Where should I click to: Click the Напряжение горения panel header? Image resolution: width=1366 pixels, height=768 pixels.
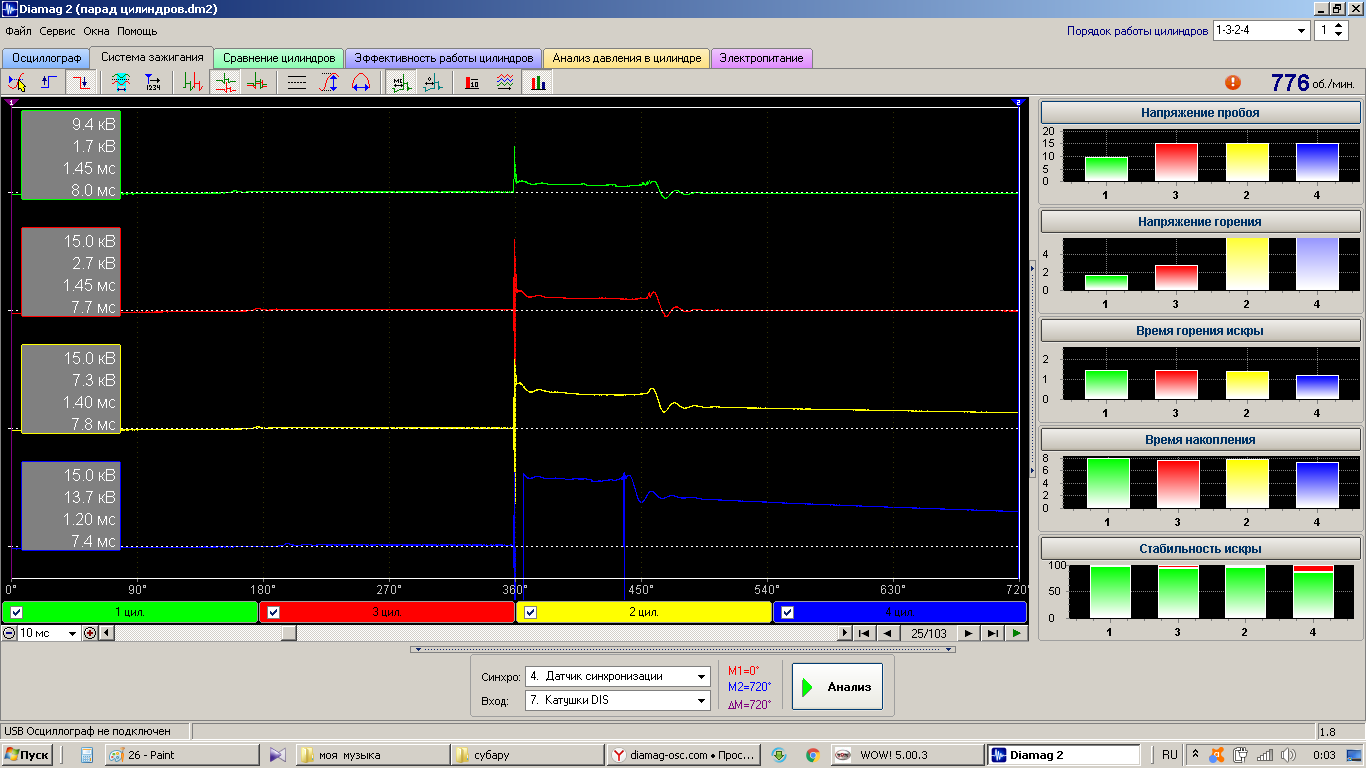pyautogui.click(x=1200, y=221)
